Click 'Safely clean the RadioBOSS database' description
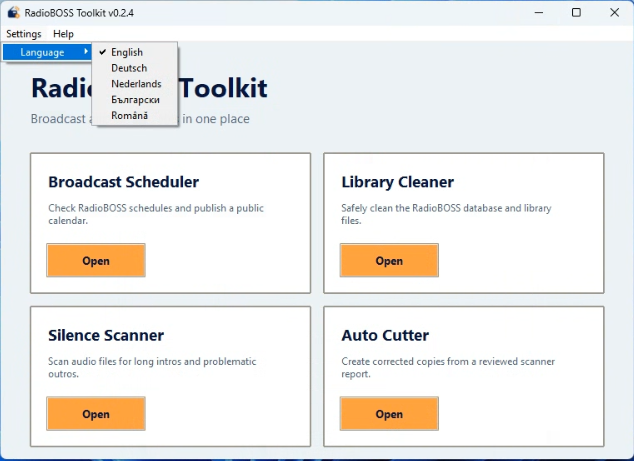 pos(446,214)
